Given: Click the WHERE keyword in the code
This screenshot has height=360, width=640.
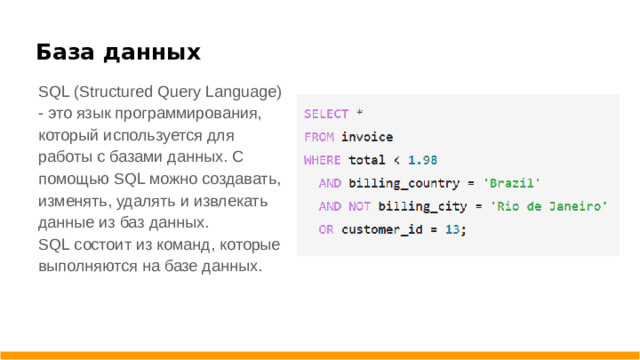Looking at the screenshot, I should (x=322, y=160).
